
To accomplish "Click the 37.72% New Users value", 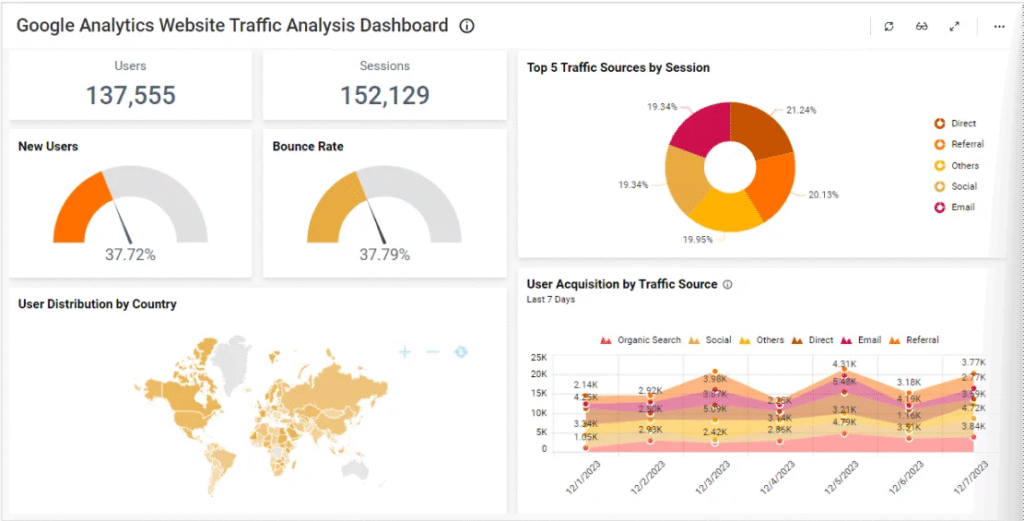I will pyautogui.click(x=131, y=255).
